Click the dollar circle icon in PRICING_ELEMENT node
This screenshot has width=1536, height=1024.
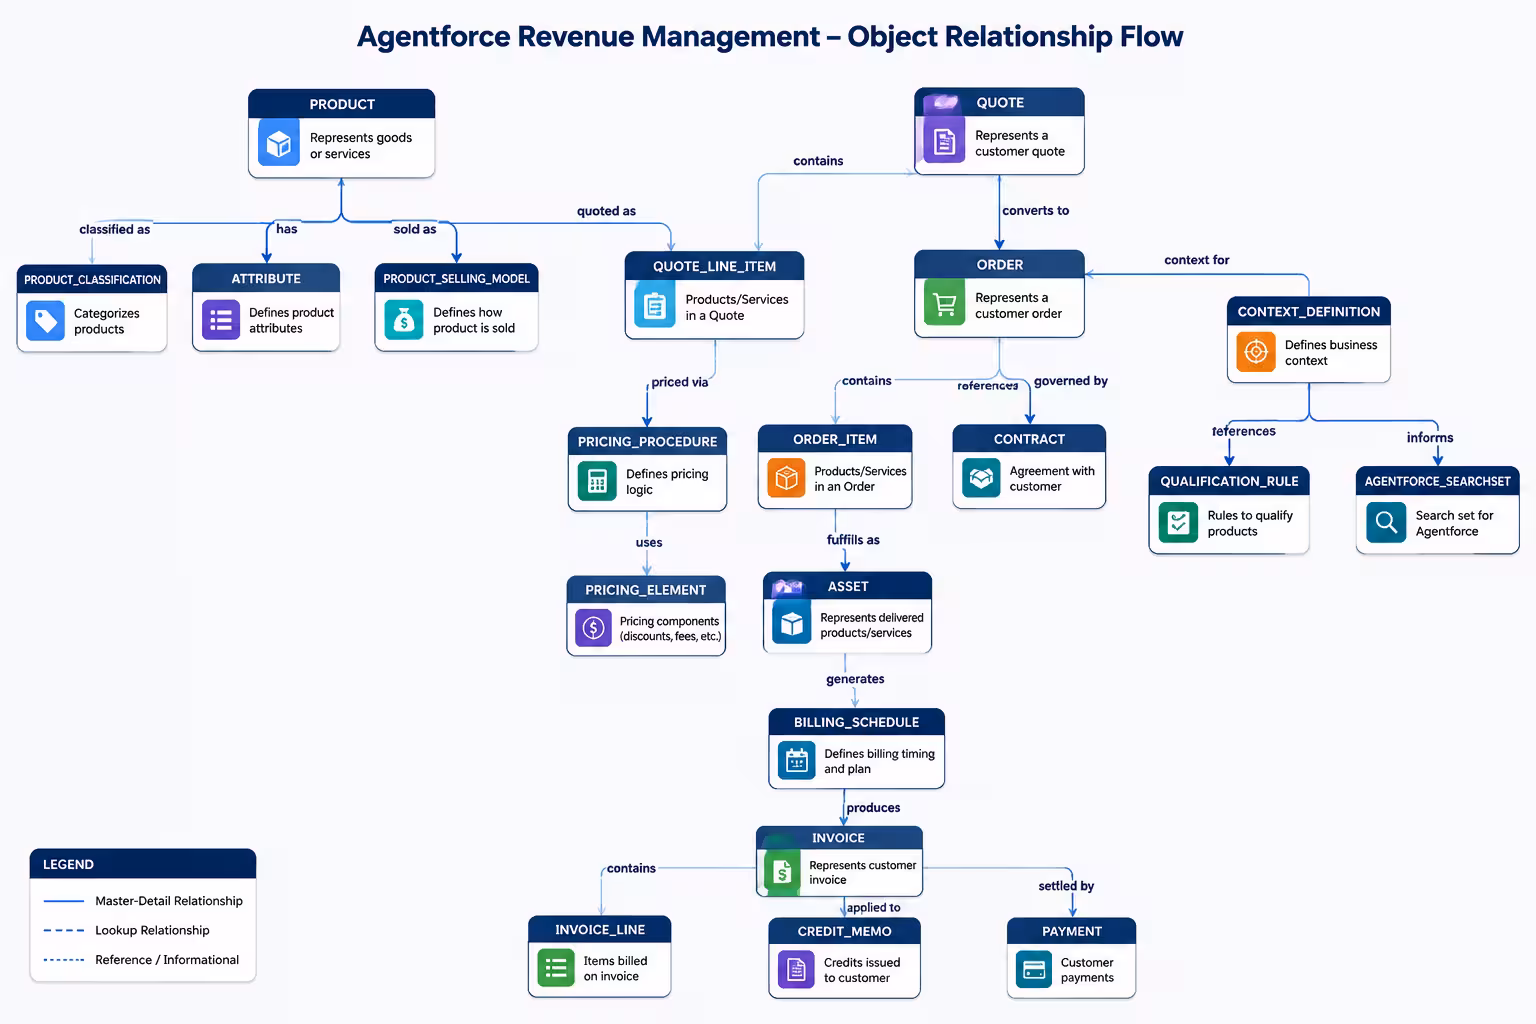593,628
